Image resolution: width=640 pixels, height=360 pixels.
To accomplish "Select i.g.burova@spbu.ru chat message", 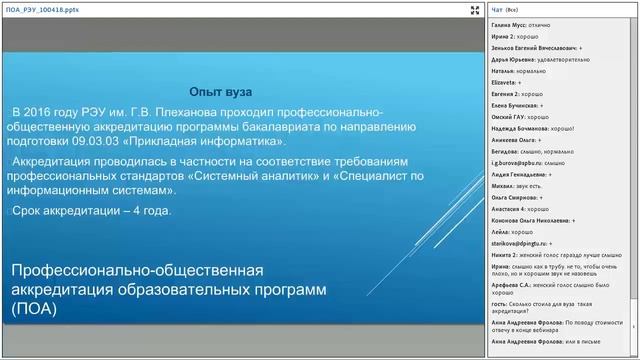I will pyautogui.click(x=528, y=163).
